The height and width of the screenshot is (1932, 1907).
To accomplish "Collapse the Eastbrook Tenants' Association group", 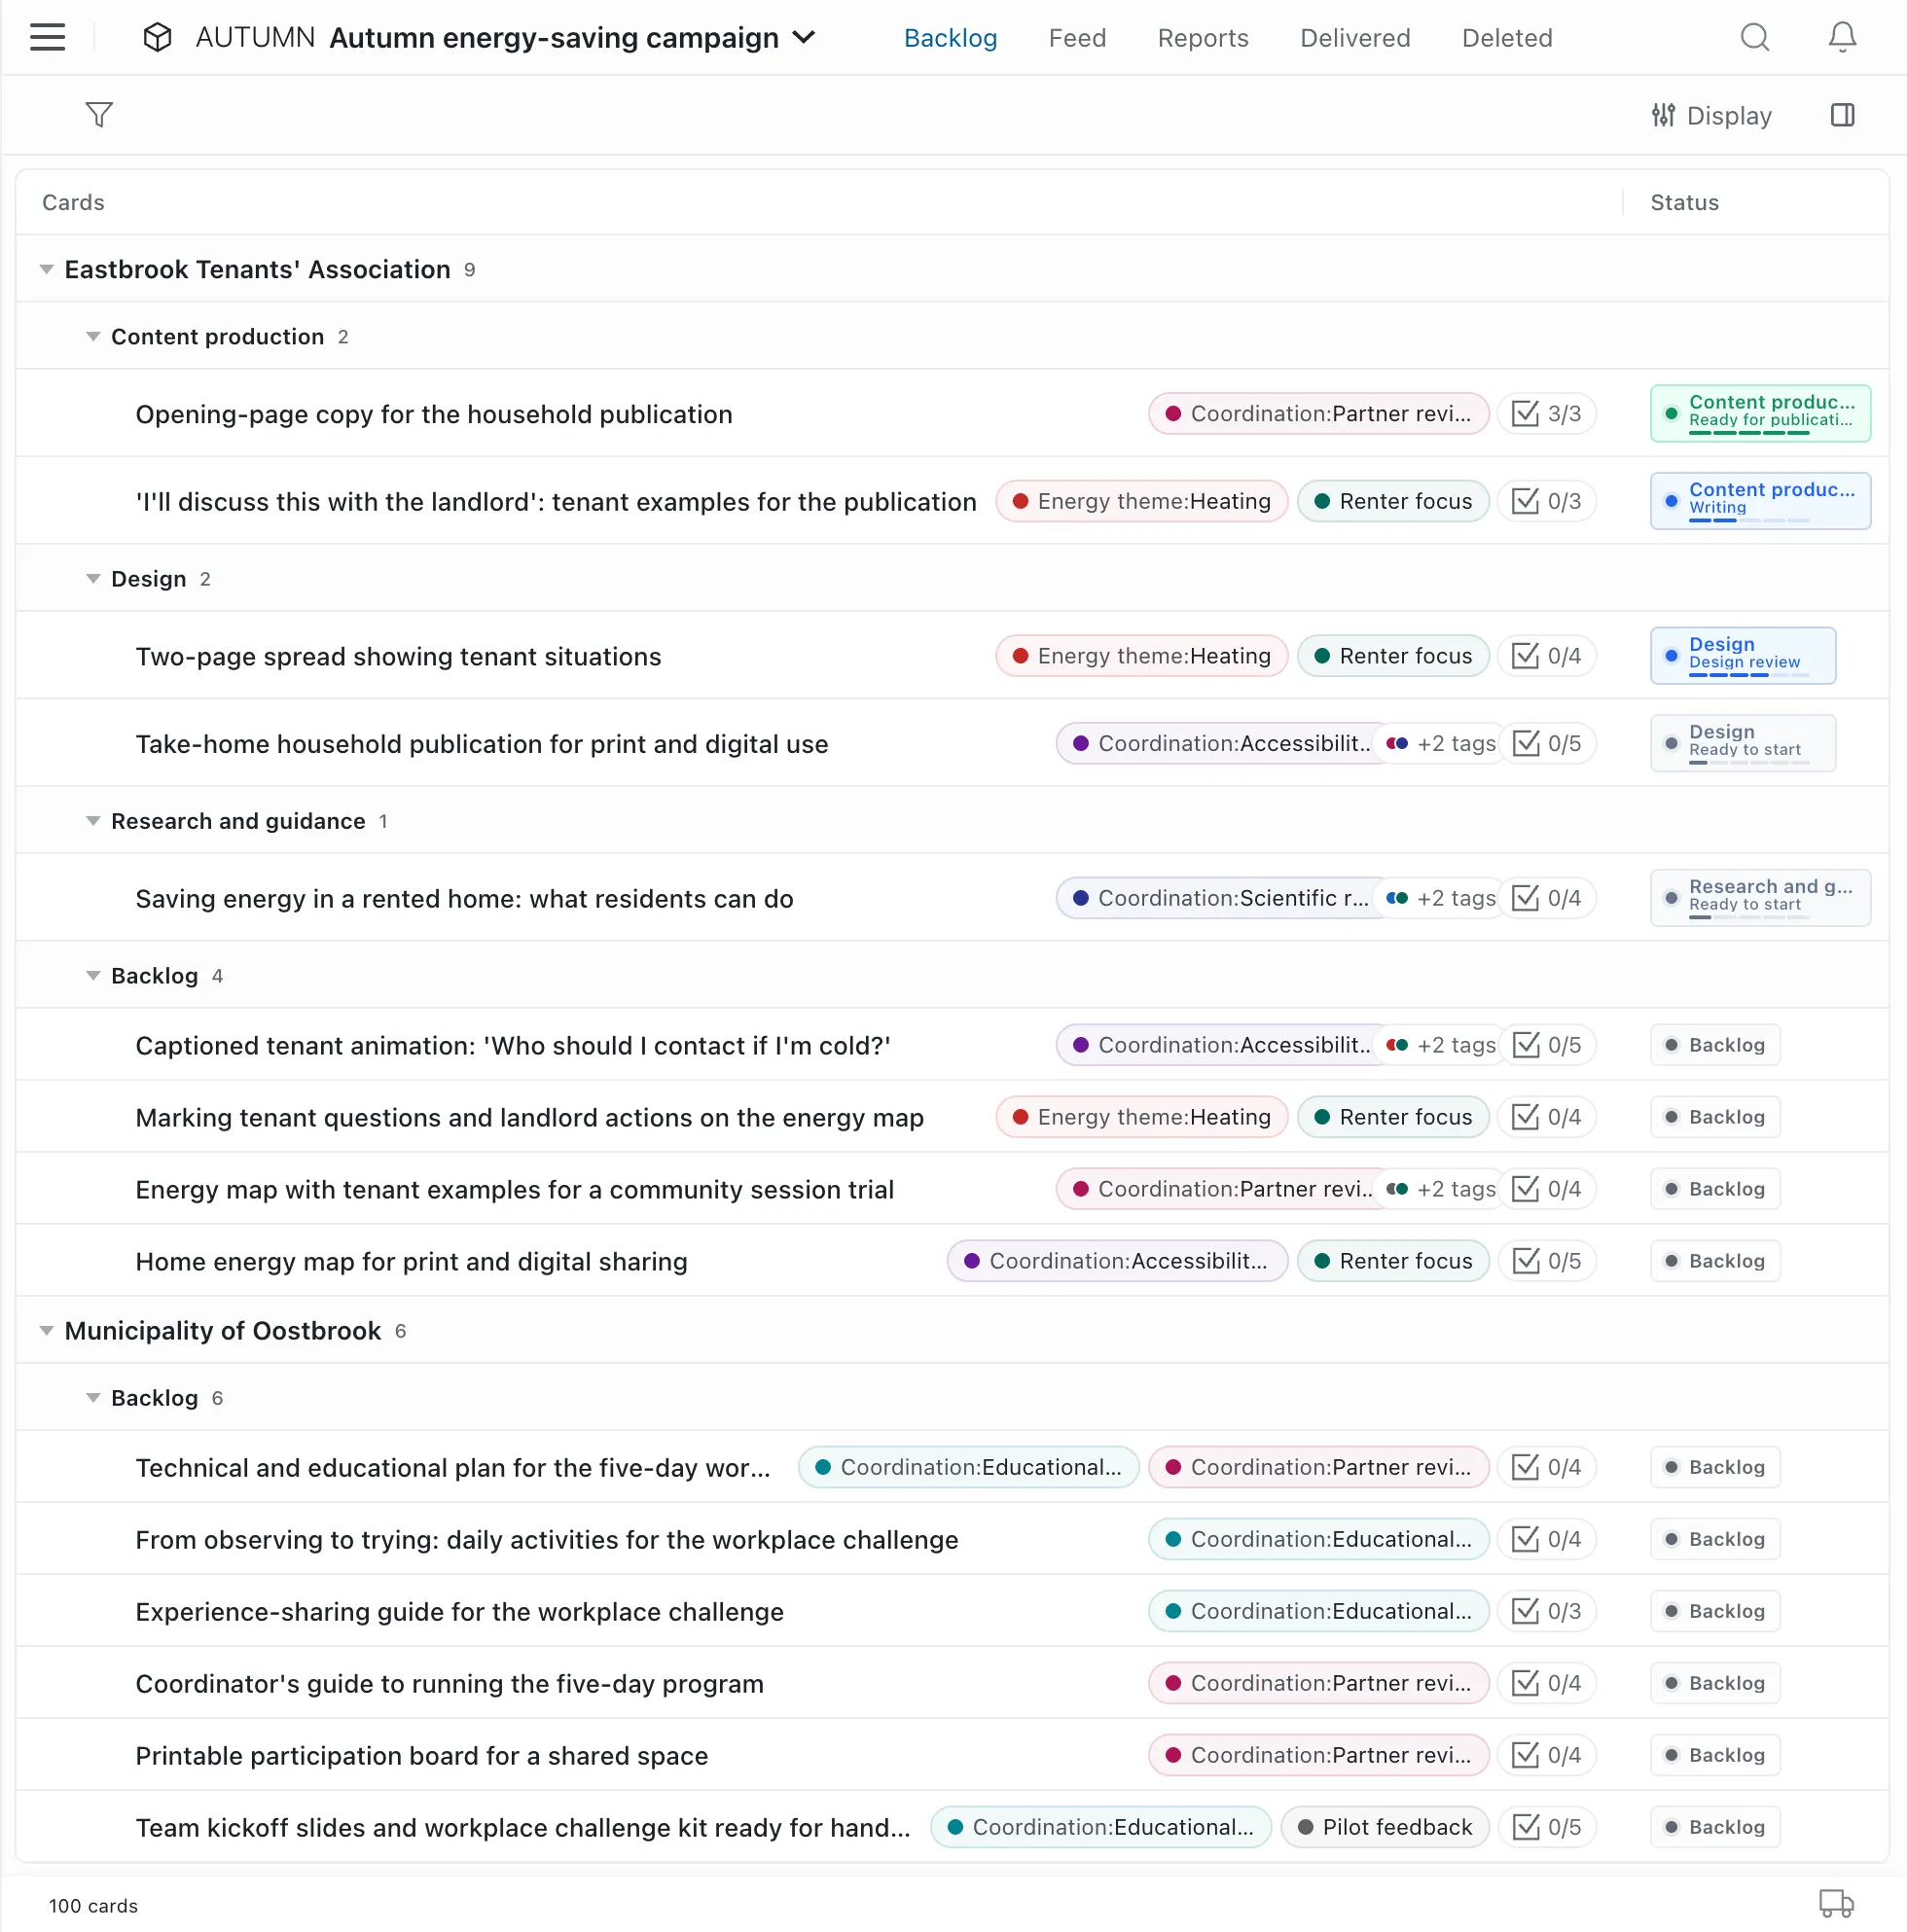I will click(x=46, y=270).
